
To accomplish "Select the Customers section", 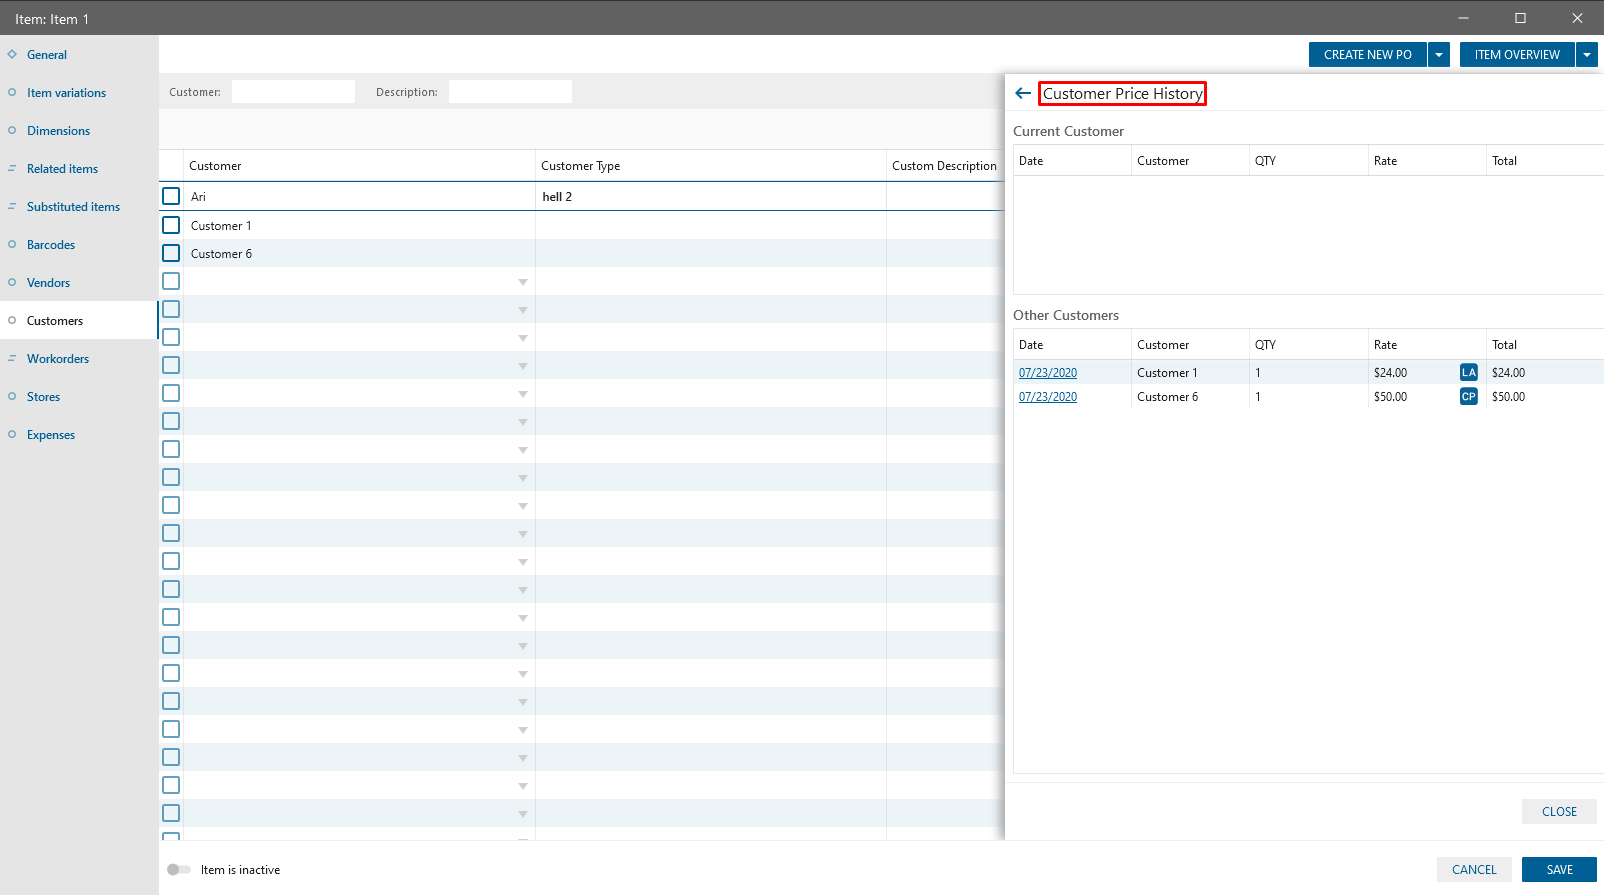I will 55,321.
